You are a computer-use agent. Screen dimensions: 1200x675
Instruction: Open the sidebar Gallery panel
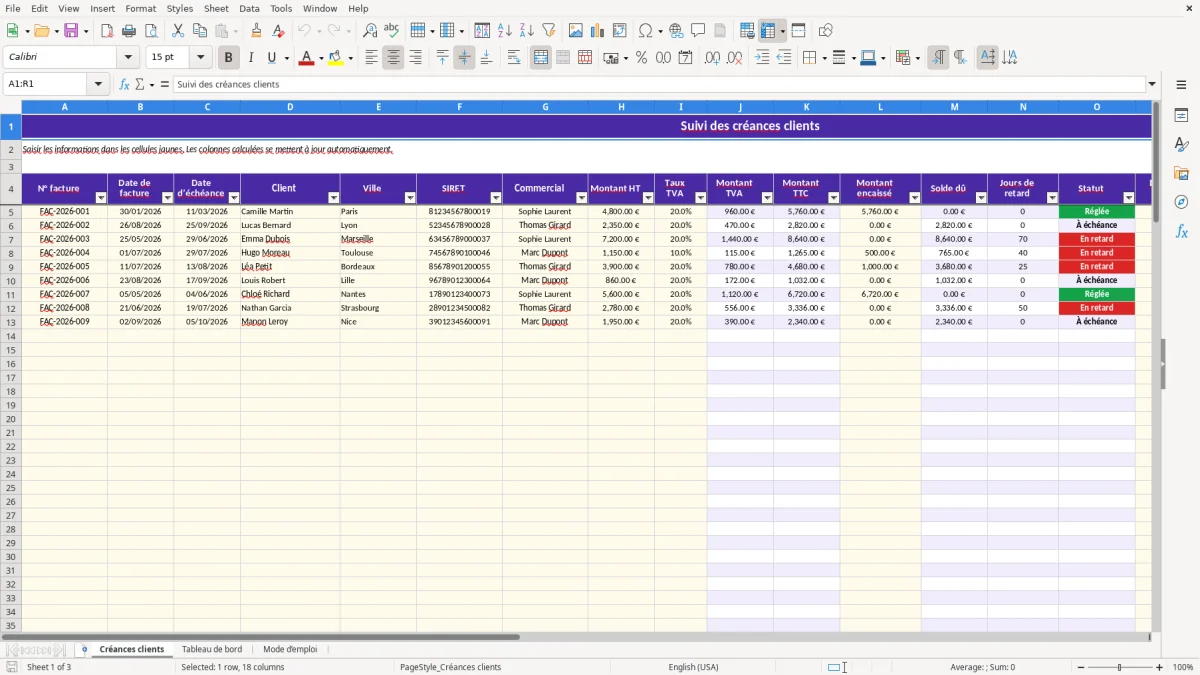pyautogui.click(x=1181, y=173)
